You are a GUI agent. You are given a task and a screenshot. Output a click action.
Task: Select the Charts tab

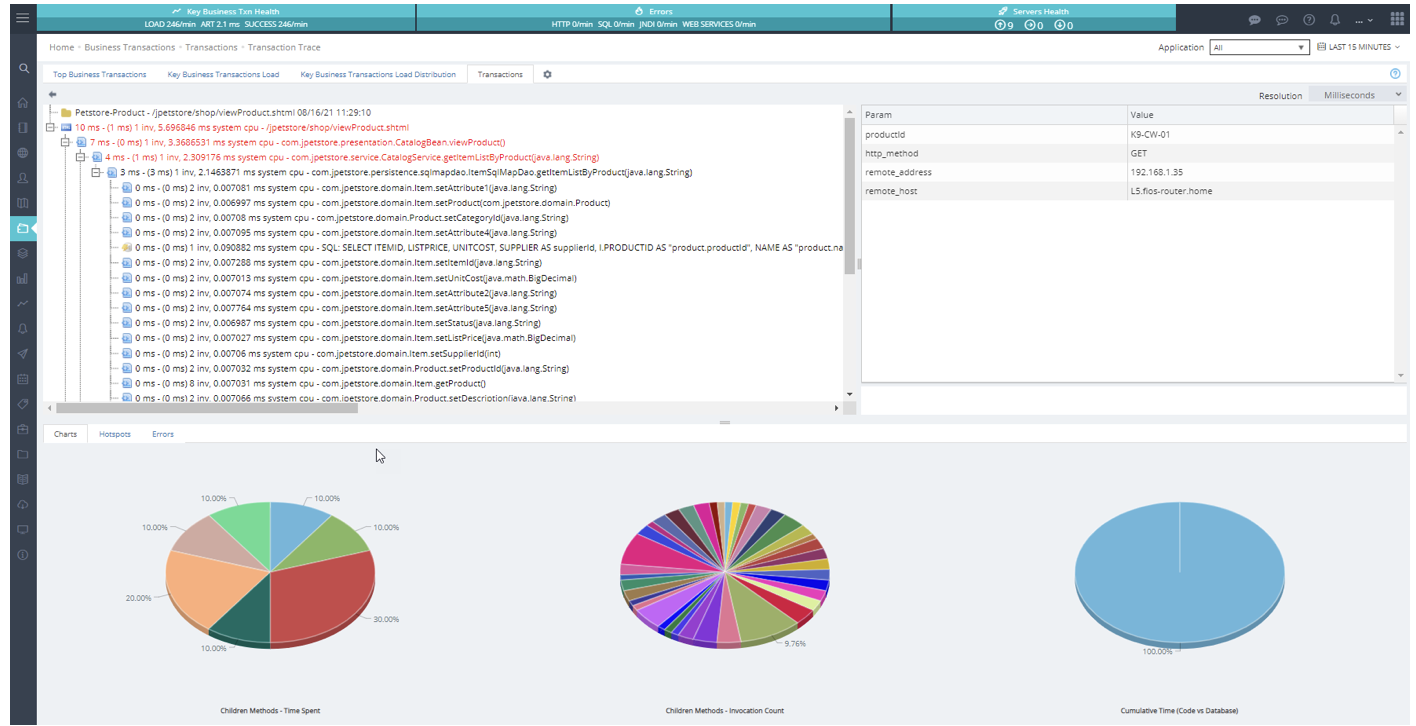point(65,434)
